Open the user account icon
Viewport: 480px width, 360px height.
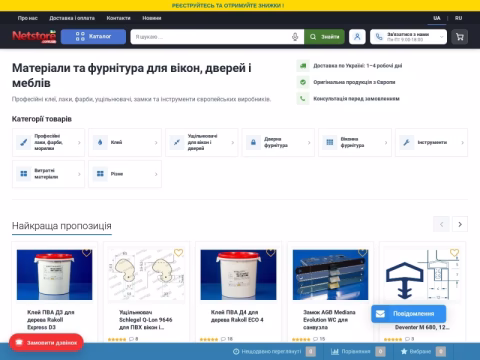(357, 37)
